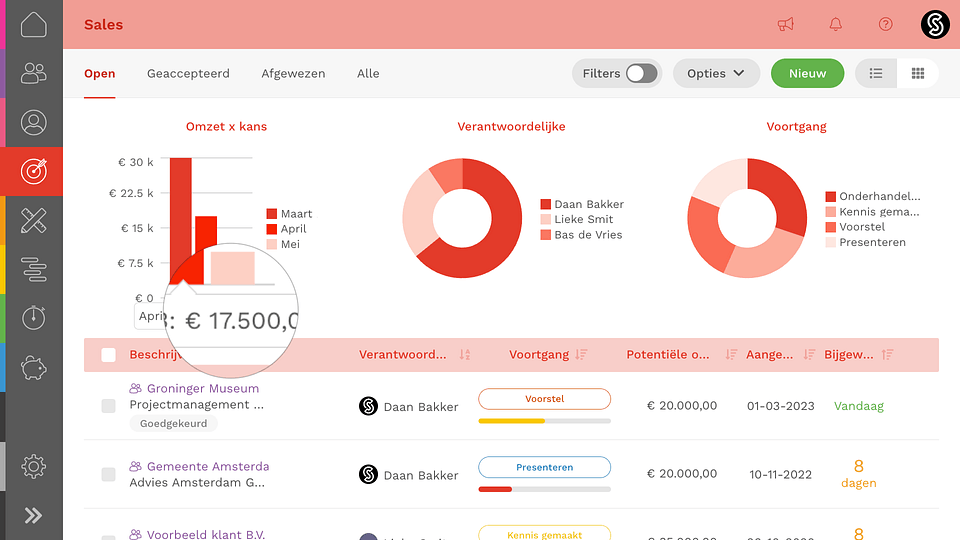Click the Kennis gema... legend swatch
Viewport: 960px width, 540px height.
pos(831,212)
